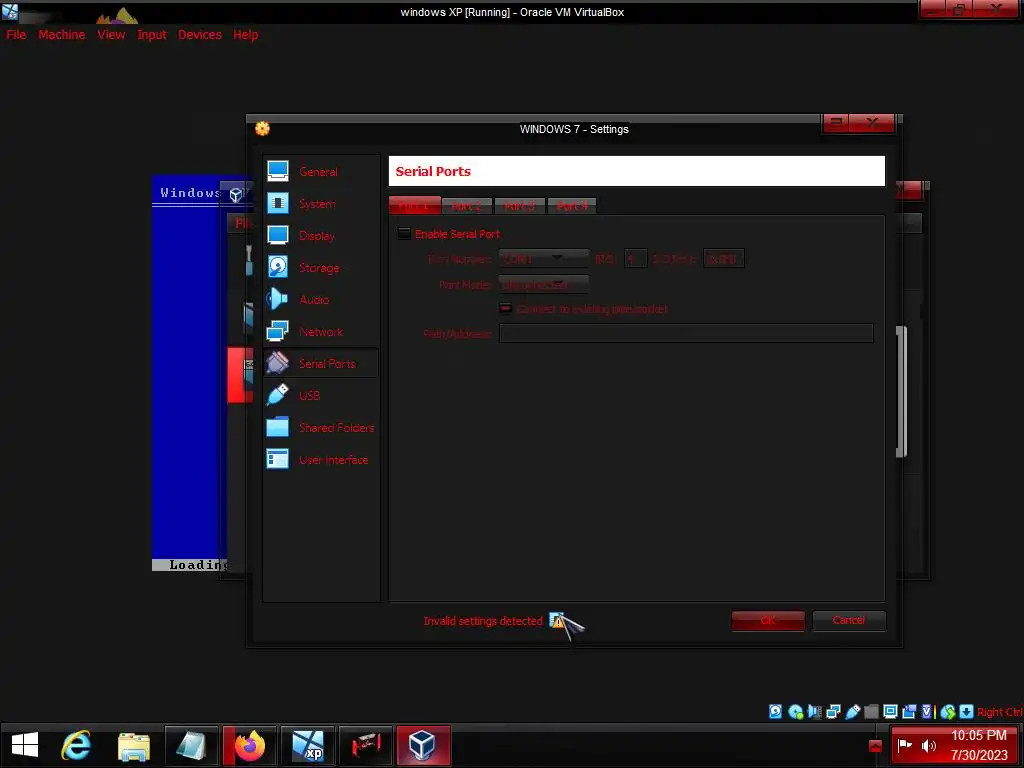Focus the Path/Address text field
This screenshot has width=1024, height=768.
(686, 333)
